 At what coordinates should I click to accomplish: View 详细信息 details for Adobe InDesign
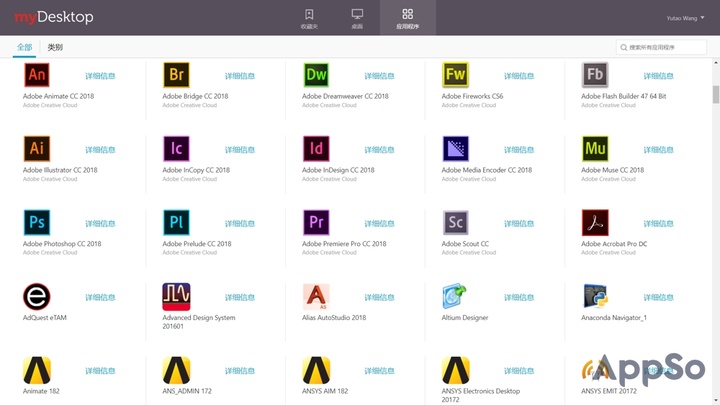[379, 149]
